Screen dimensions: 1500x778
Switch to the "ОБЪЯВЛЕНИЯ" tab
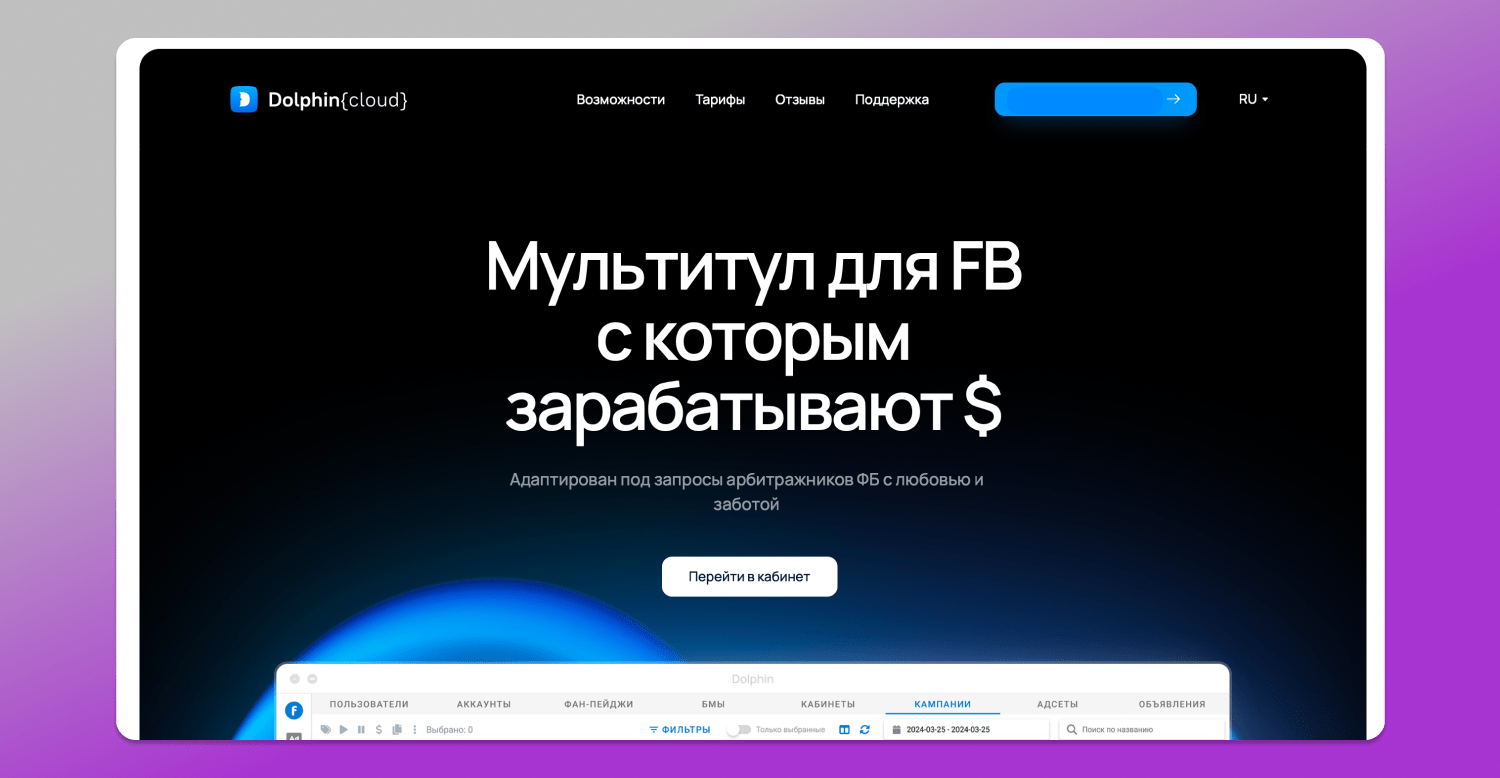[1172, 704]
